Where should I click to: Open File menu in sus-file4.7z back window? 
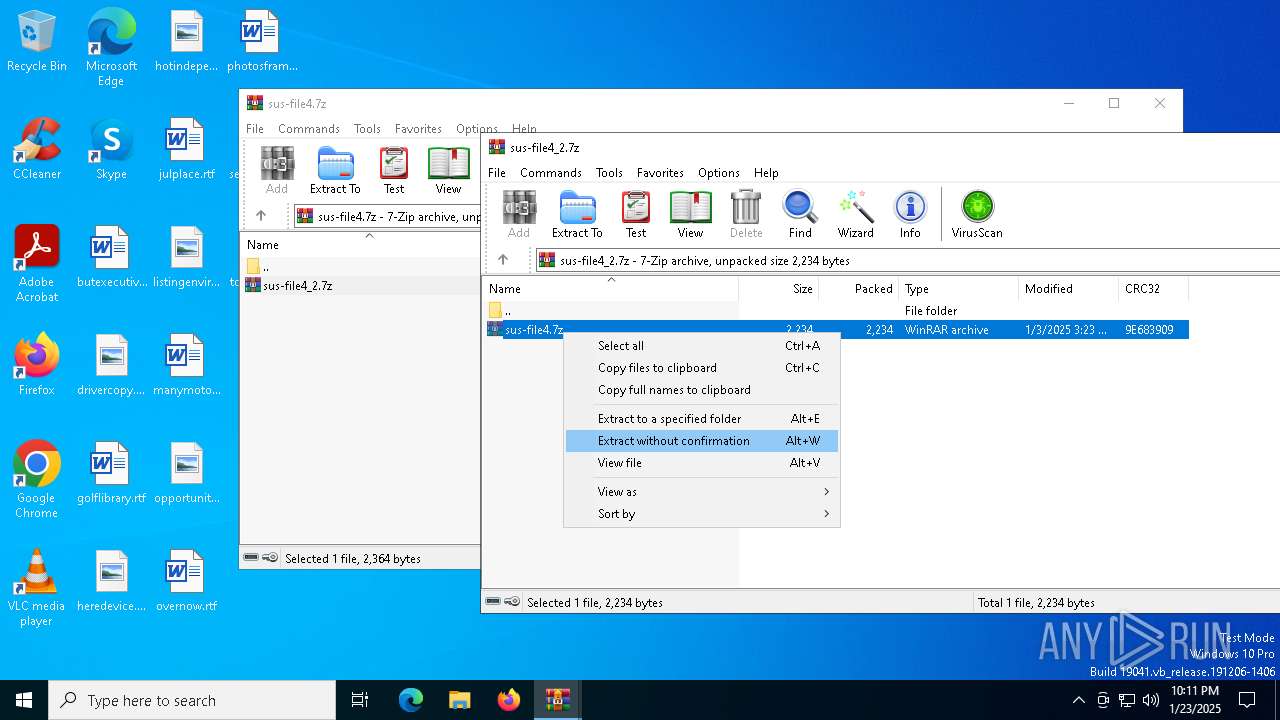[255, 129]
